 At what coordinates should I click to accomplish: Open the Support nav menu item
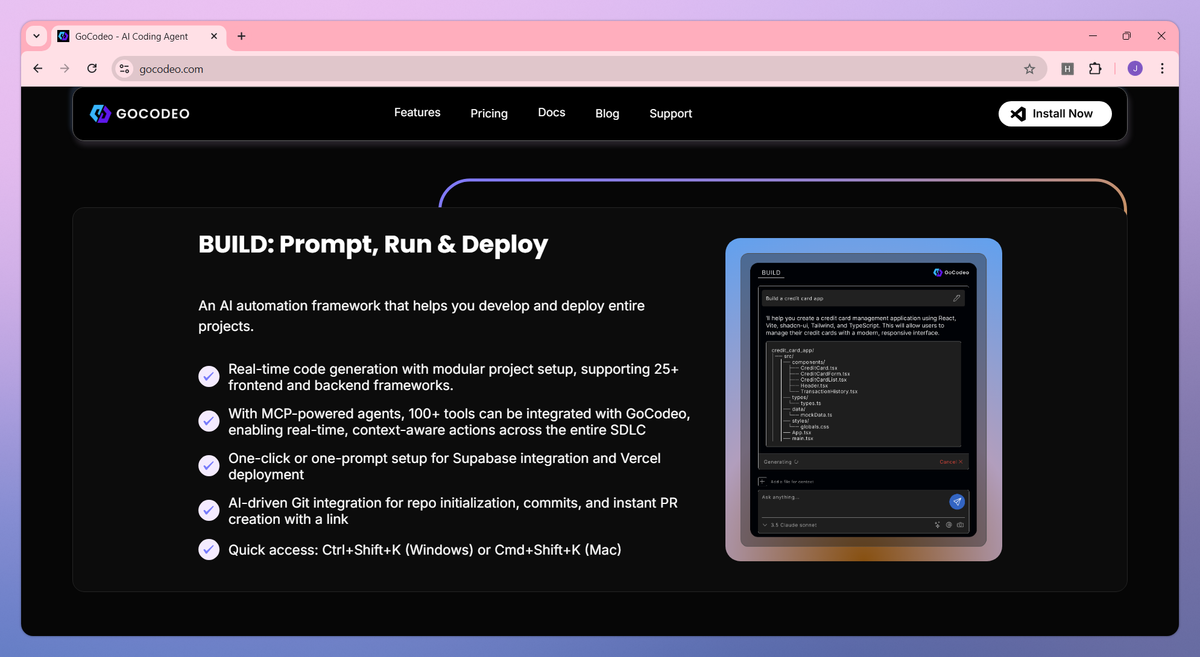(x=670, y=114)
